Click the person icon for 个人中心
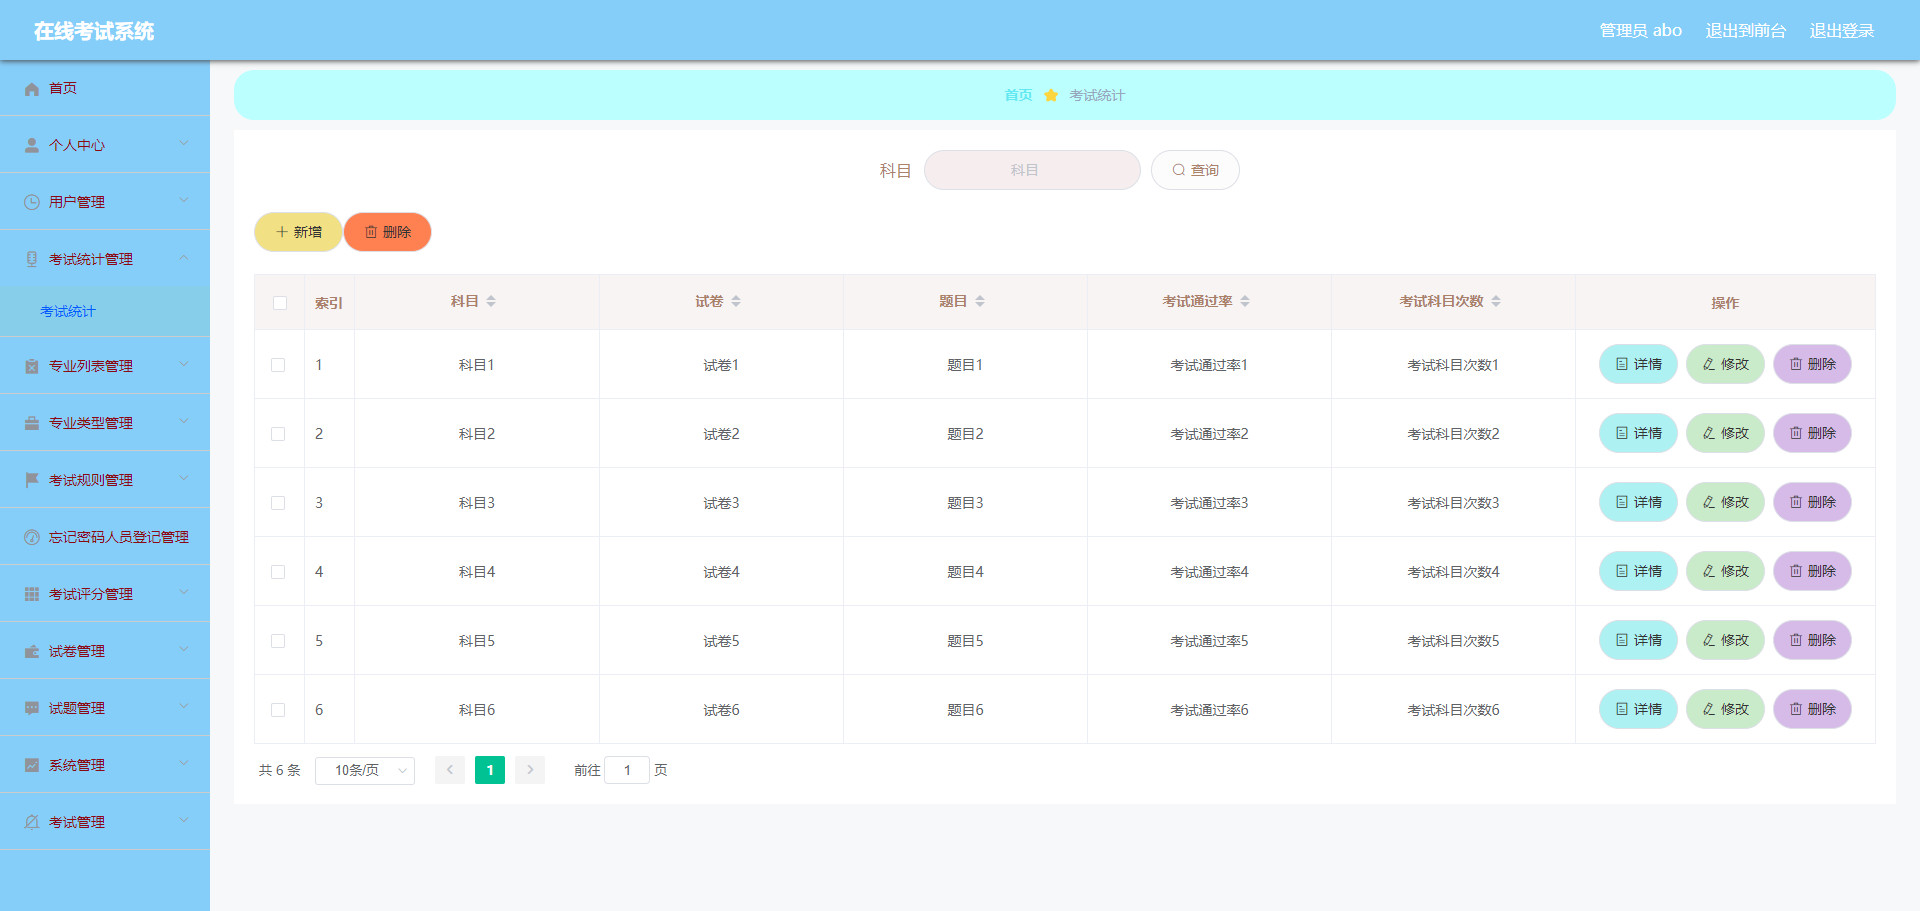 click(x=32, y=146)
